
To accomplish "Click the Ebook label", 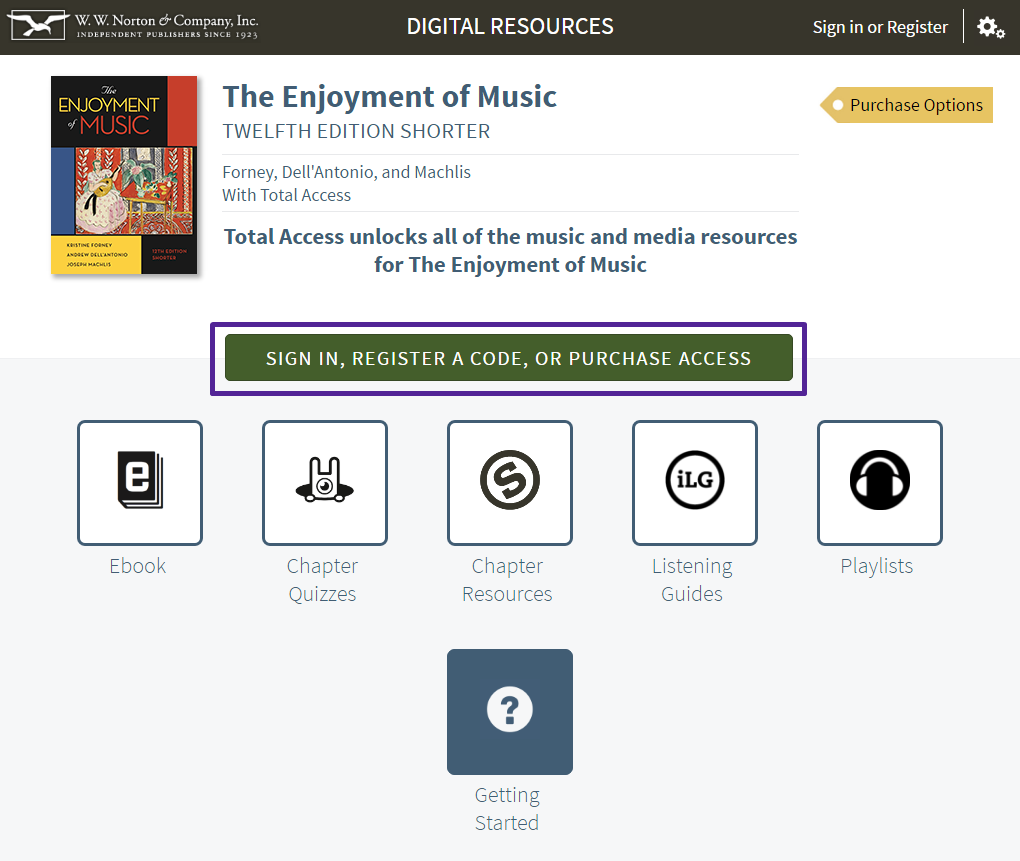I will [x=138, y=566].
